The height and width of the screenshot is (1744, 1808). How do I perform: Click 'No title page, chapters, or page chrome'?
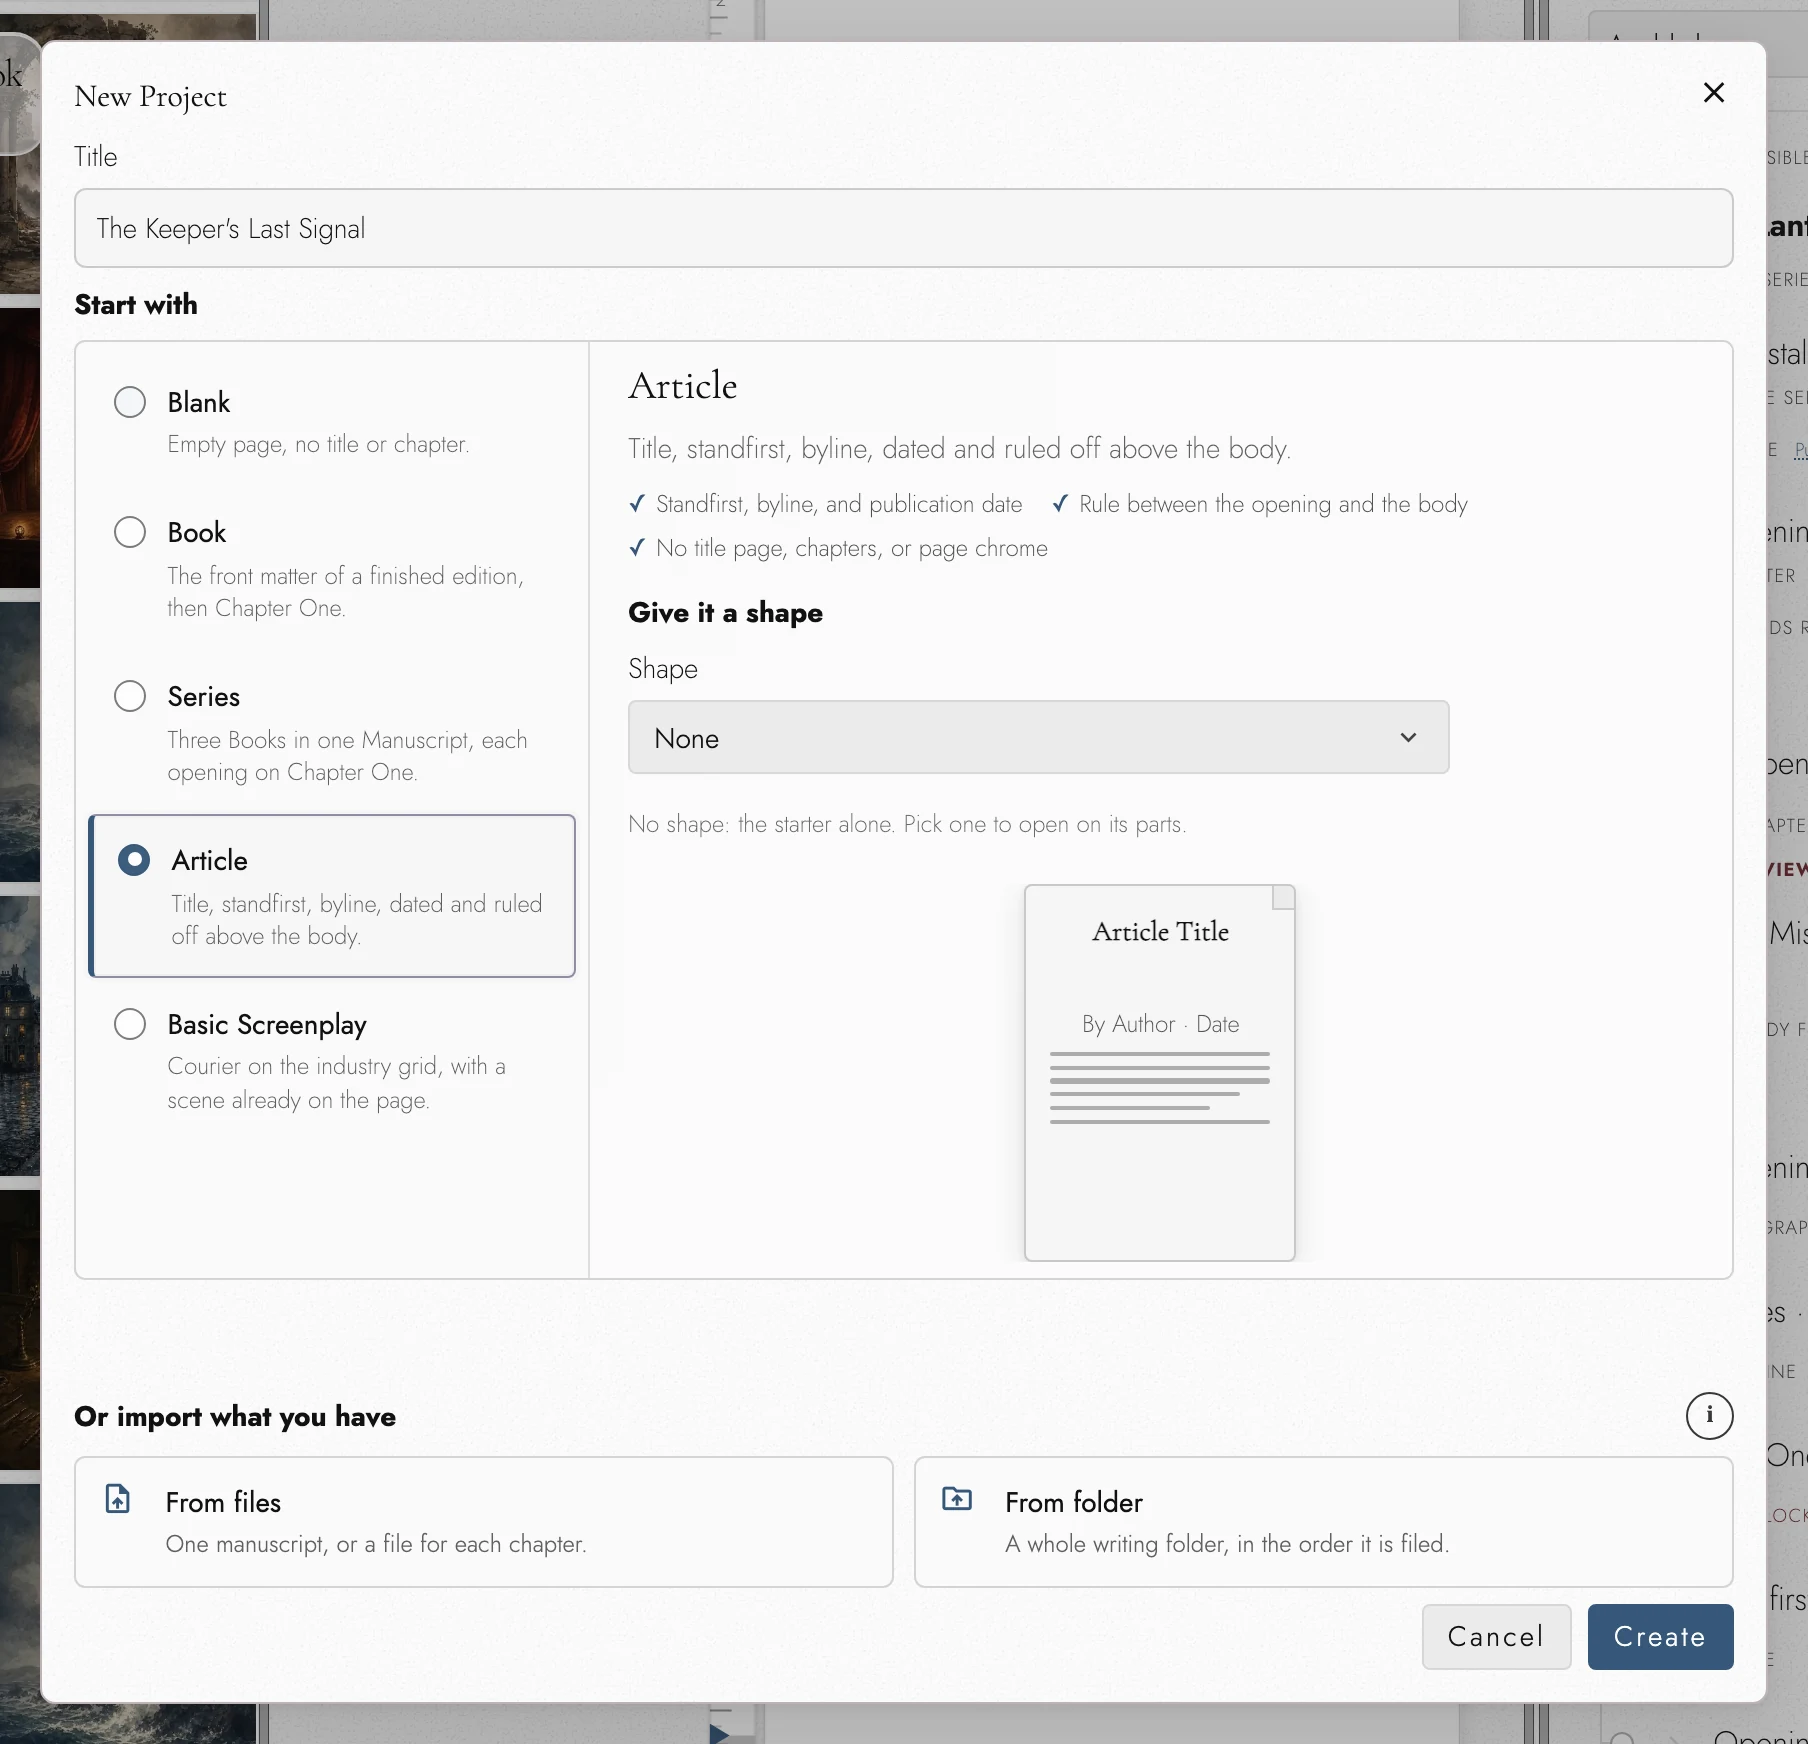coord(852,548)
